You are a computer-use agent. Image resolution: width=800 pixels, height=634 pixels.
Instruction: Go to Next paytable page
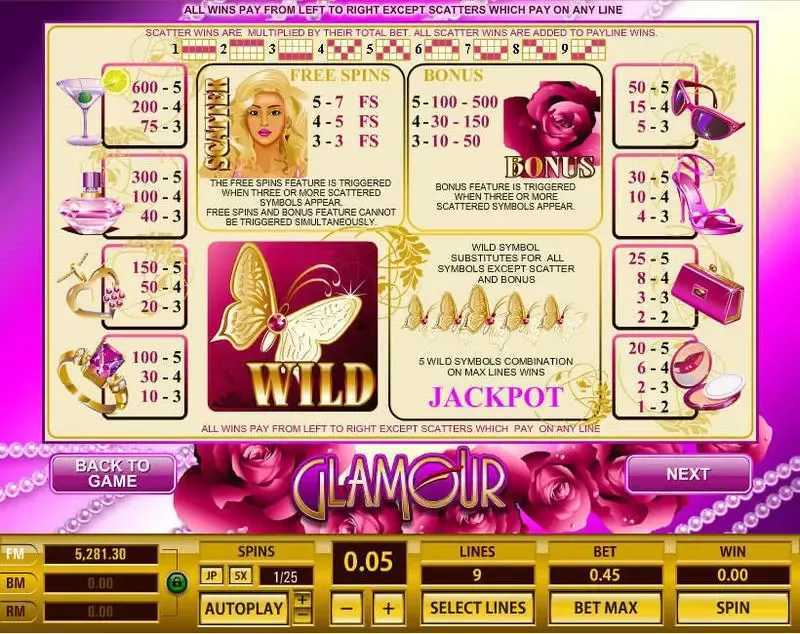coord(688,474)
